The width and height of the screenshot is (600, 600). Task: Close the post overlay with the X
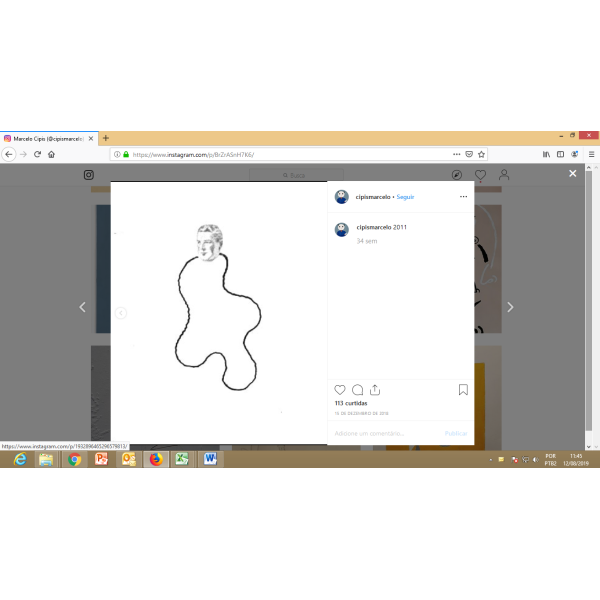coord(573,173)
